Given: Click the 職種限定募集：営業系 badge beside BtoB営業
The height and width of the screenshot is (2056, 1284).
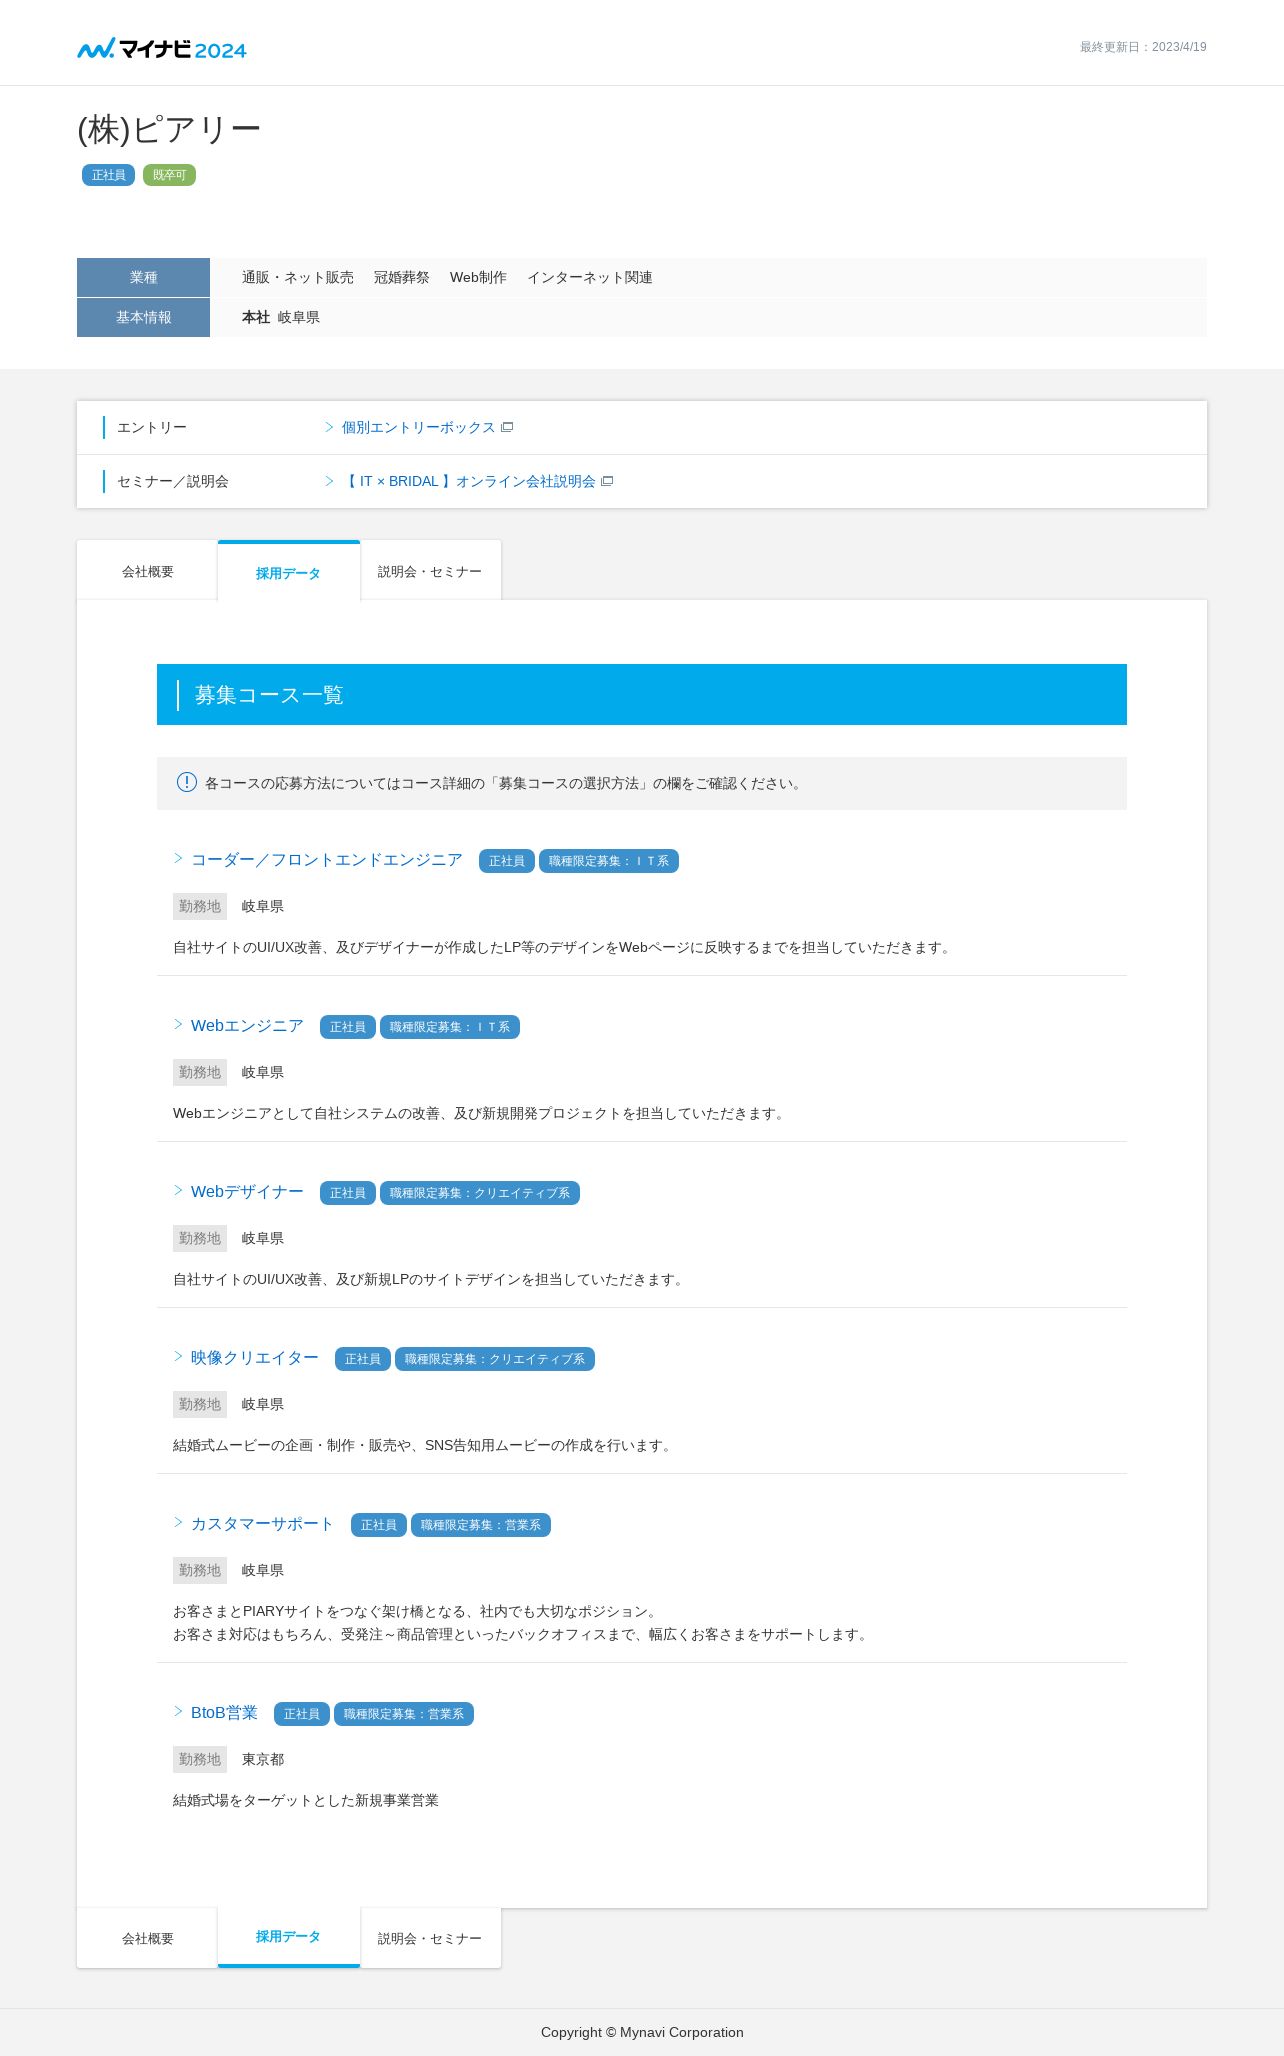Looking at the screenshot, I should [x=404, y=1714].
